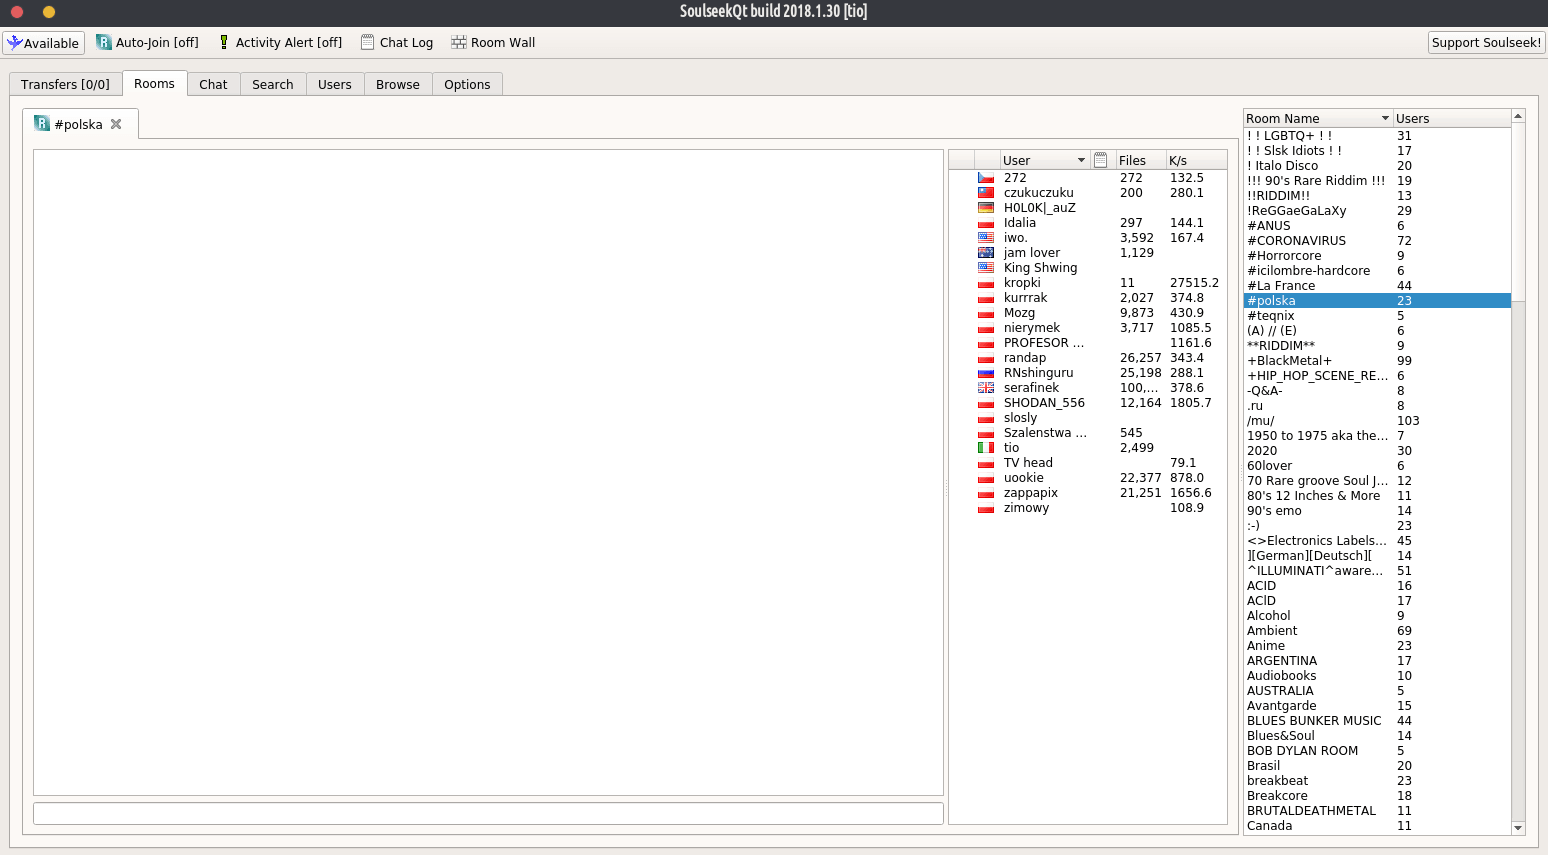Toggle Activity Alert off button
Viewport: 1548px width, 855px height.
280,43
